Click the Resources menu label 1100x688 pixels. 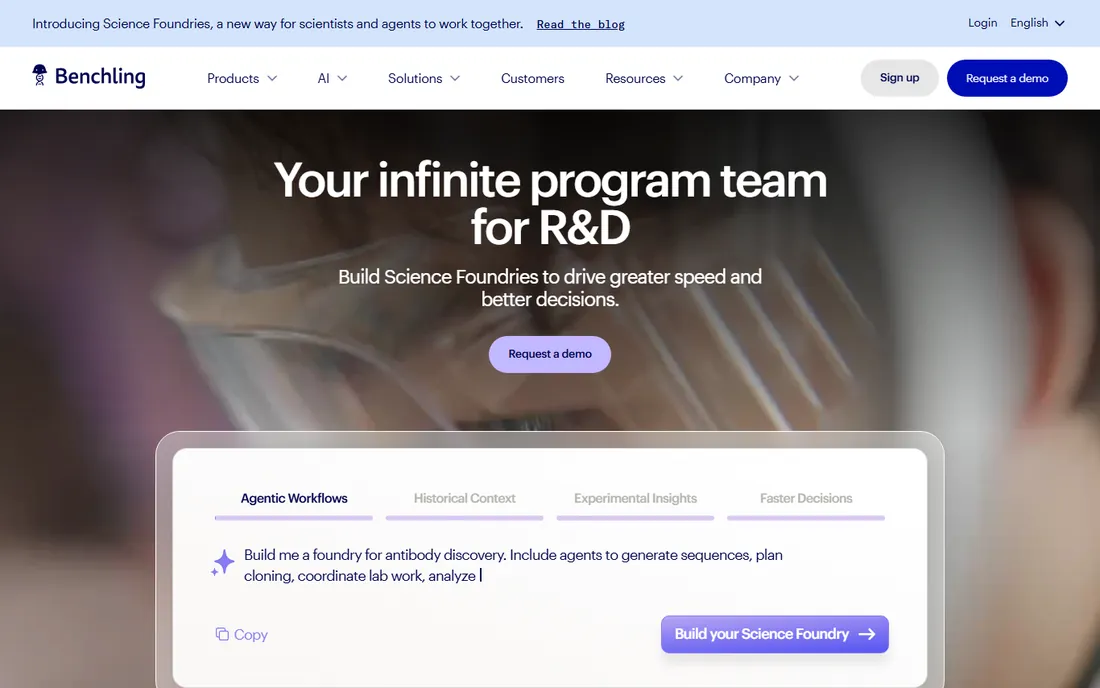(x=636, y=79)
